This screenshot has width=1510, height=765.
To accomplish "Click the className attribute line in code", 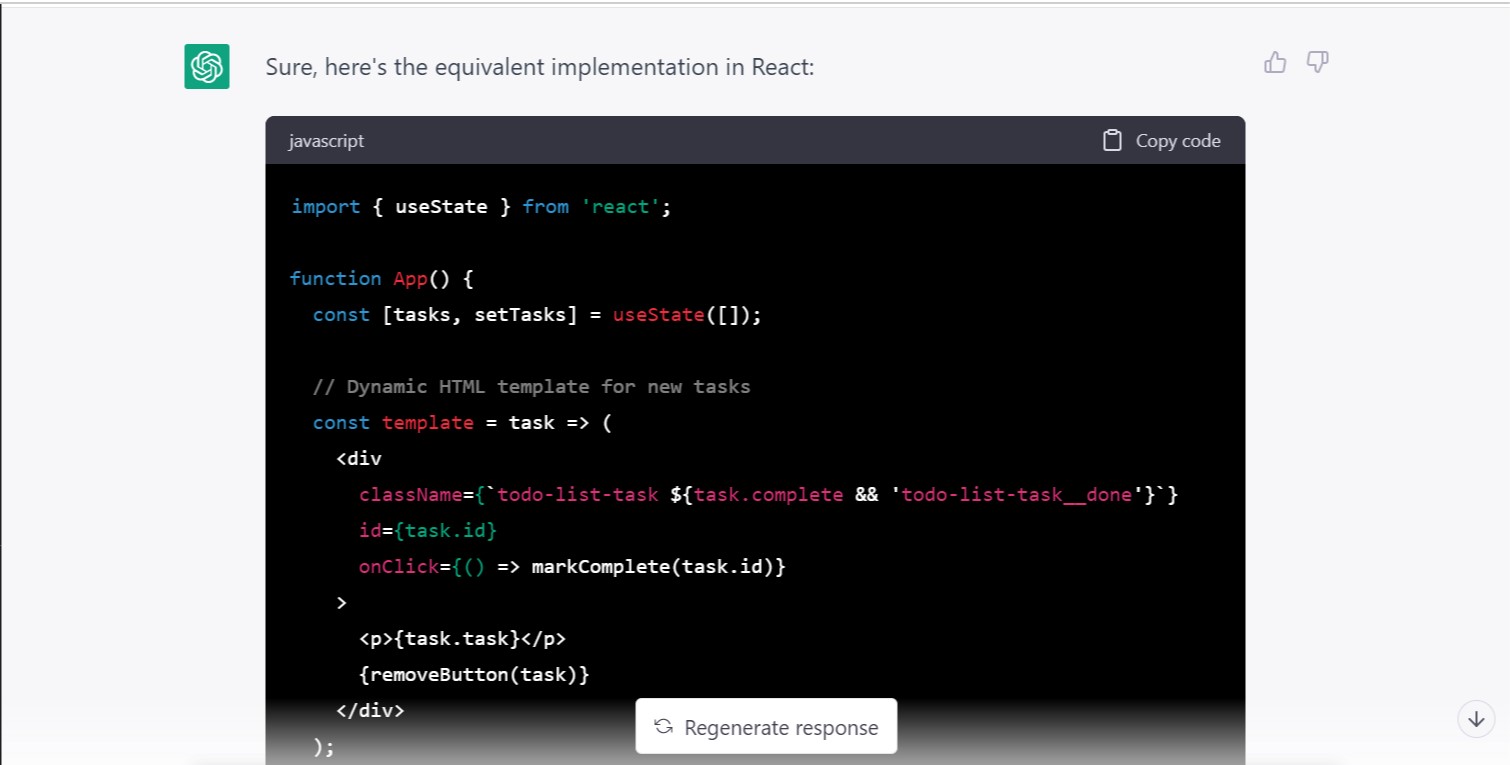I will [768, 495].
